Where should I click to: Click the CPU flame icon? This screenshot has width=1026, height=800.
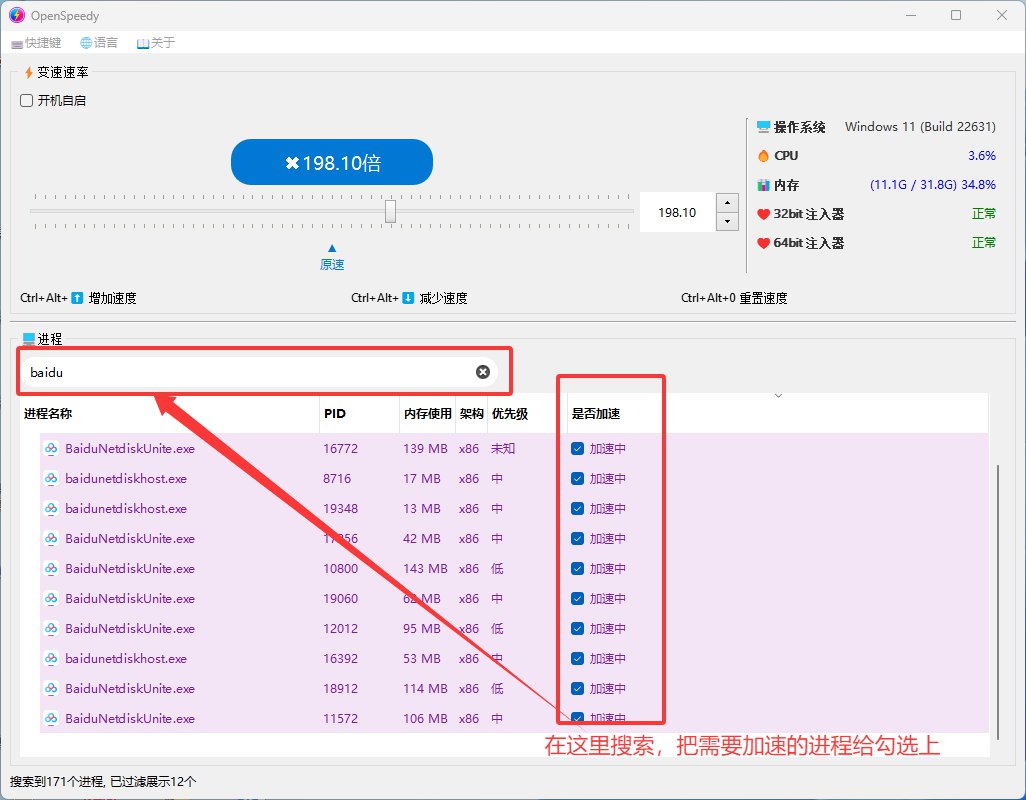pyautogui.click(x=764, y=156)
